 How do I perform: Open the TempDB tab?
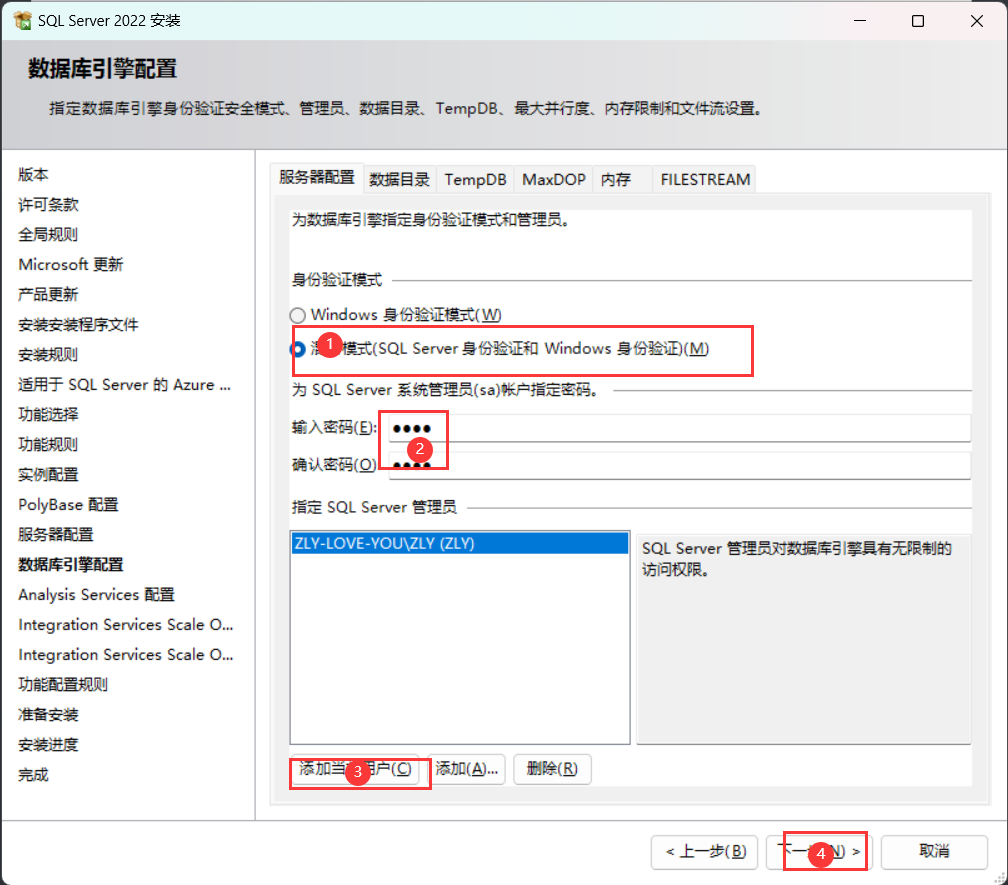[475, 179]
